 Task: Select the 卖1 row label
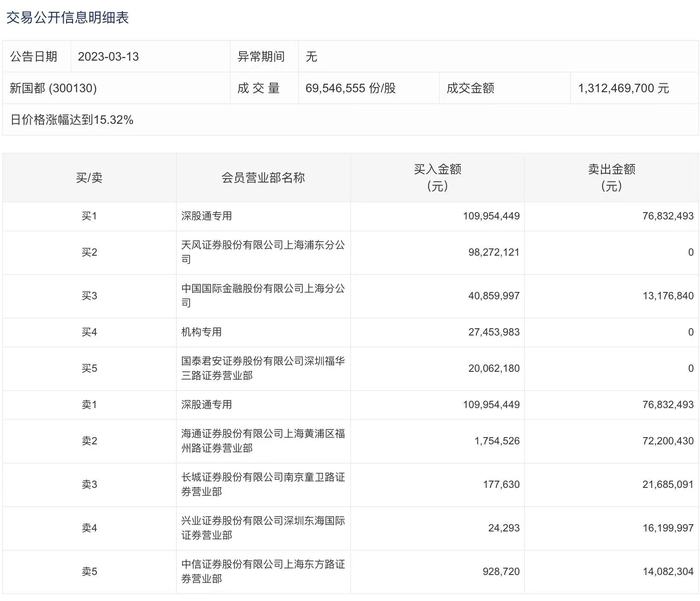[89, 405]
